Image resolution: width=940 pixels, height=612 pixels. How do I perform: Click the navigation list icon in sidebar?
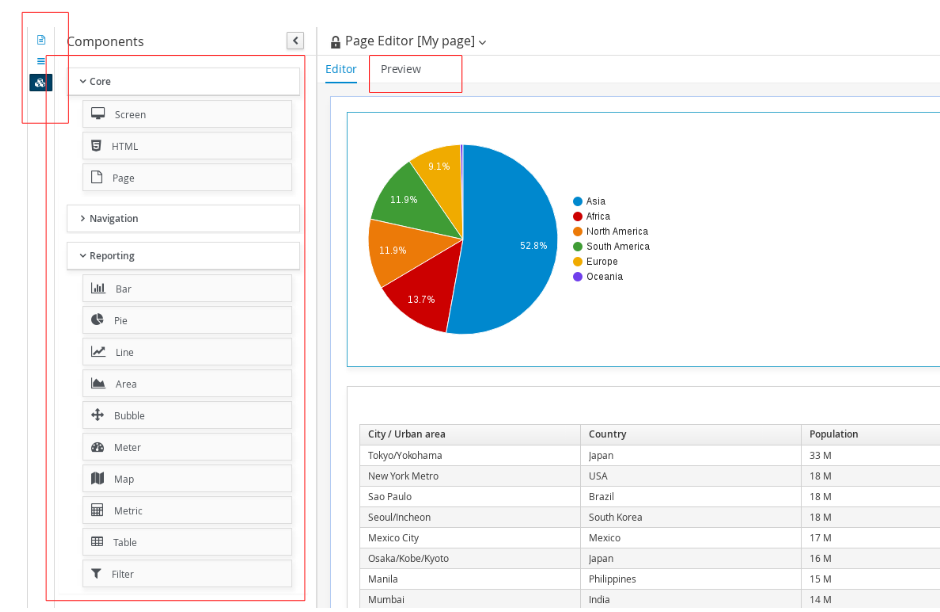coord(41,61)
